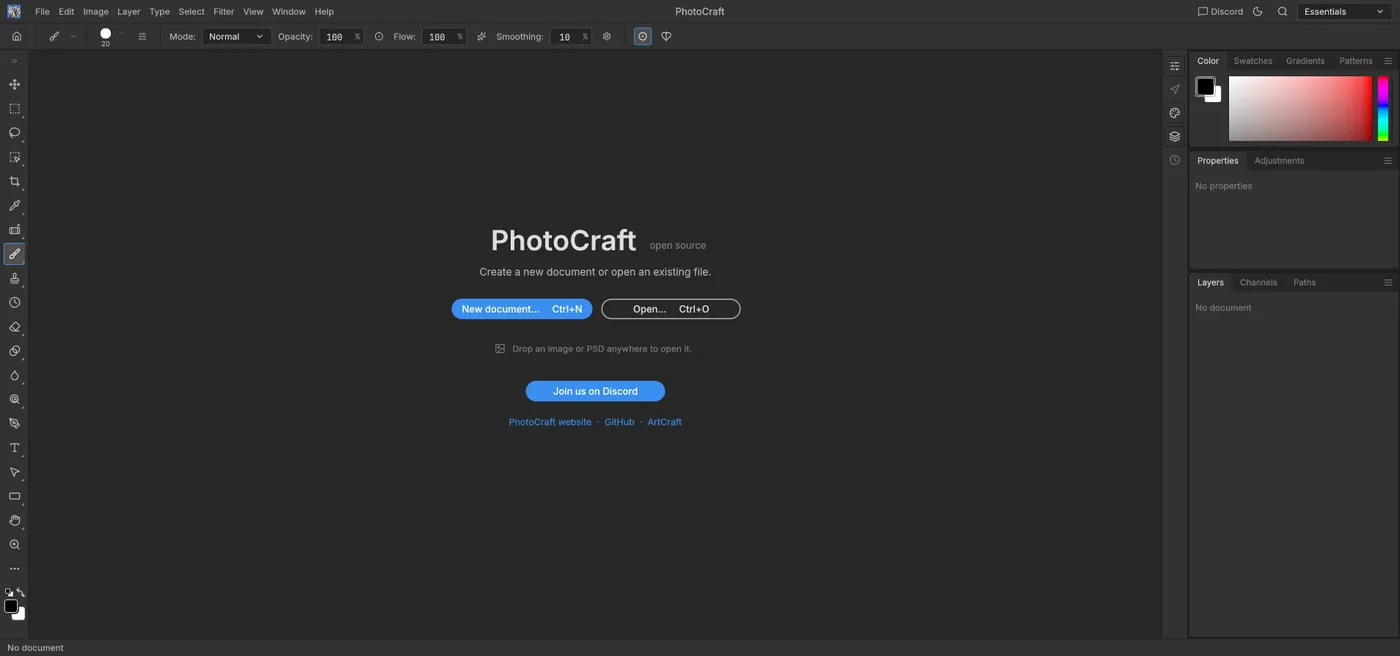Screen dimensions: 1400x656
Task: Open the Filter menu
Action: [x=224, y=12]
